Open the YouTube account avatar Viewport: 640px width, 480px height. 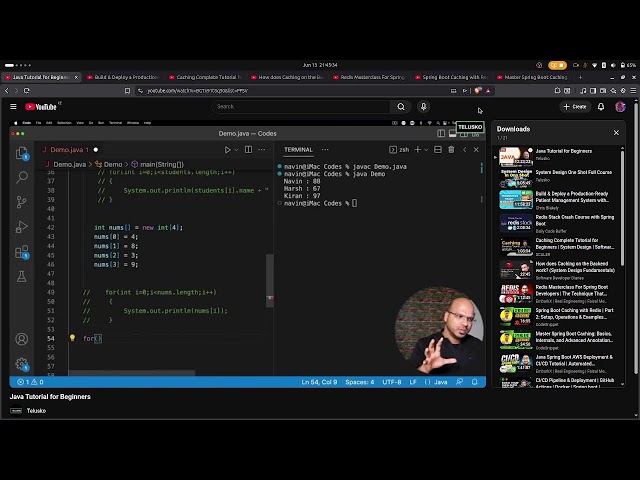[x=620, y=107]
